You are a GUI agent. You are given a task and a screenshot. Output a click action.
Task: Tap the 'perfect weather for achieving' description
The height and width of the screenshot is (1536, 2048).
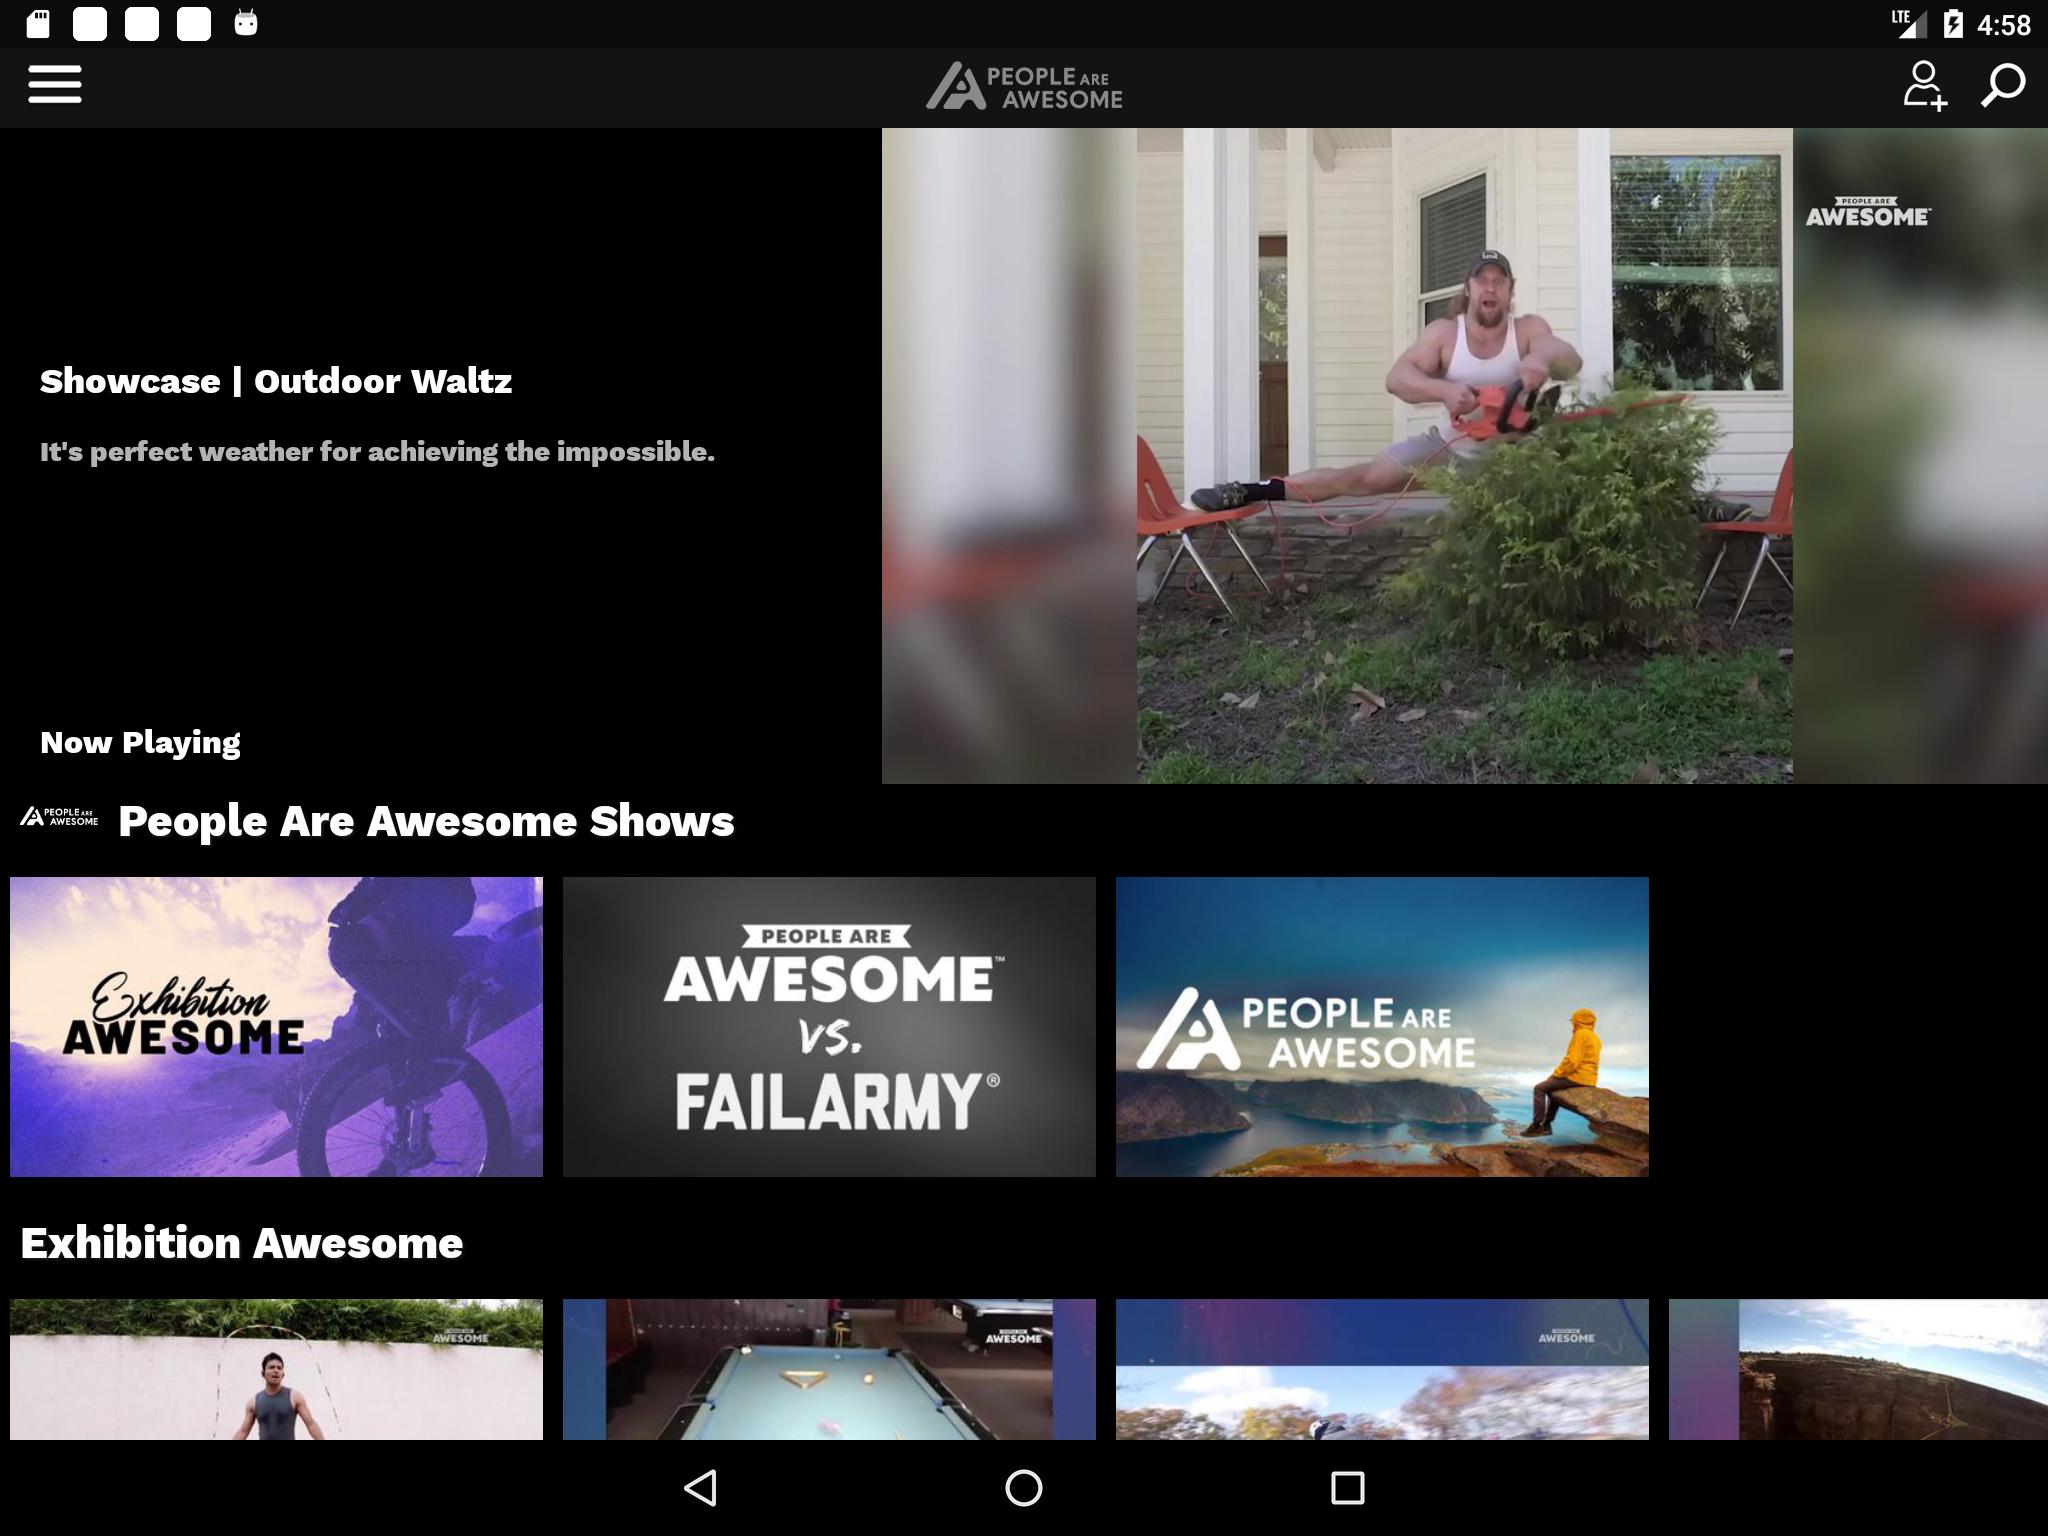[x=377, y=452]
